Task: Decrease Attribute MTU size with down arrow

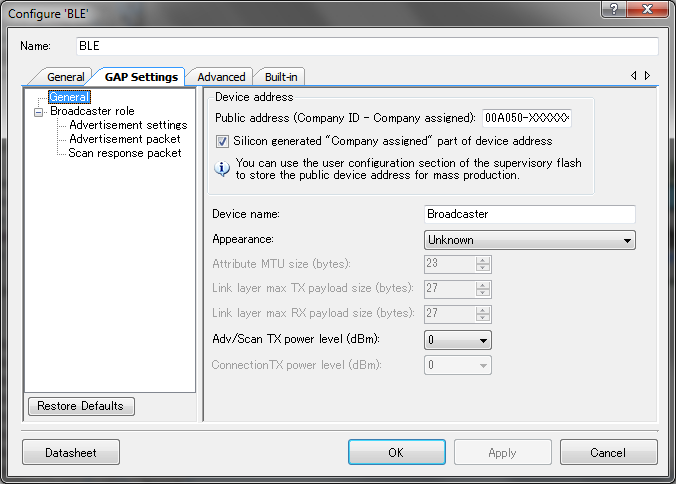Action: pos(483,268)
